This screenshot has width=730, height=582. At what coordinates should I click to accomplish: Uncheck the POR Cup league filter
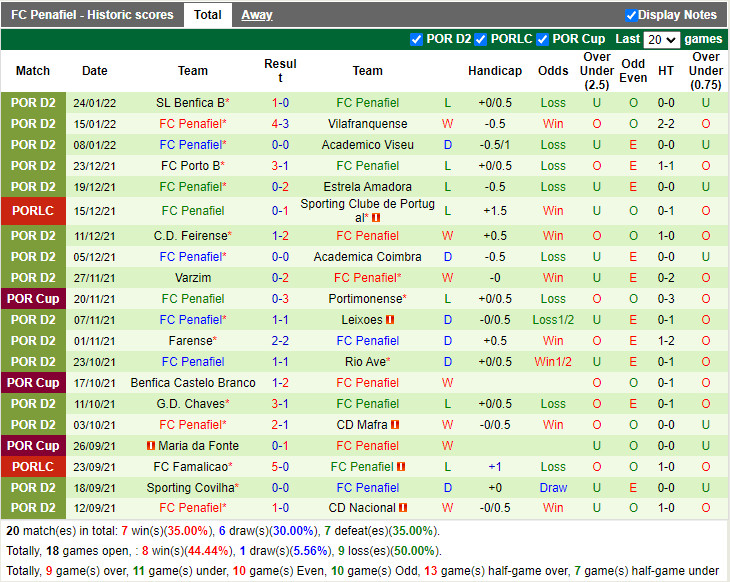click(542, 40)
